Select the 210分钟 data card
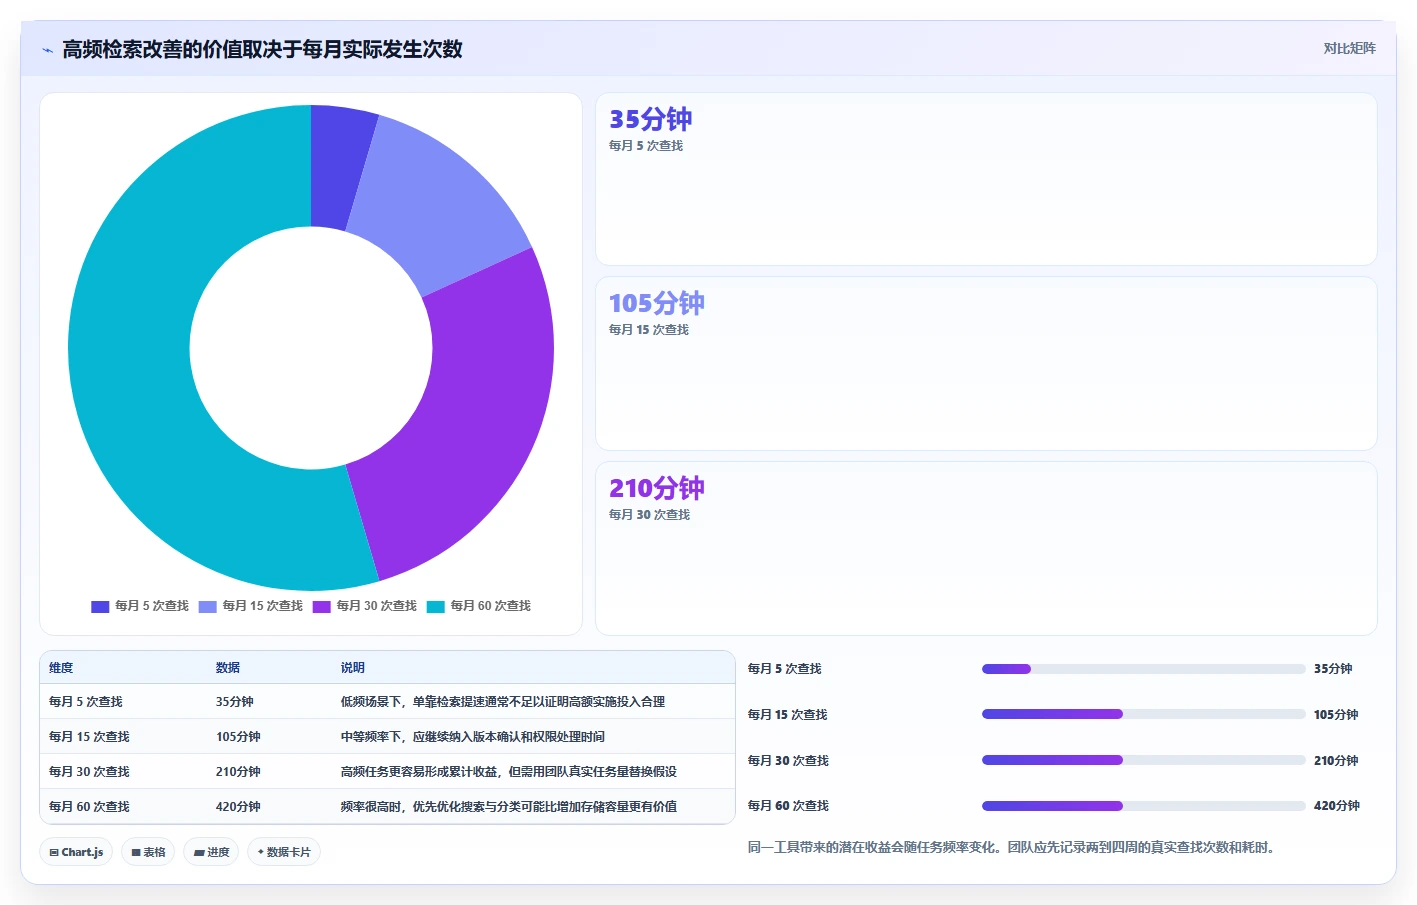1417x905 pixels. 986,548
